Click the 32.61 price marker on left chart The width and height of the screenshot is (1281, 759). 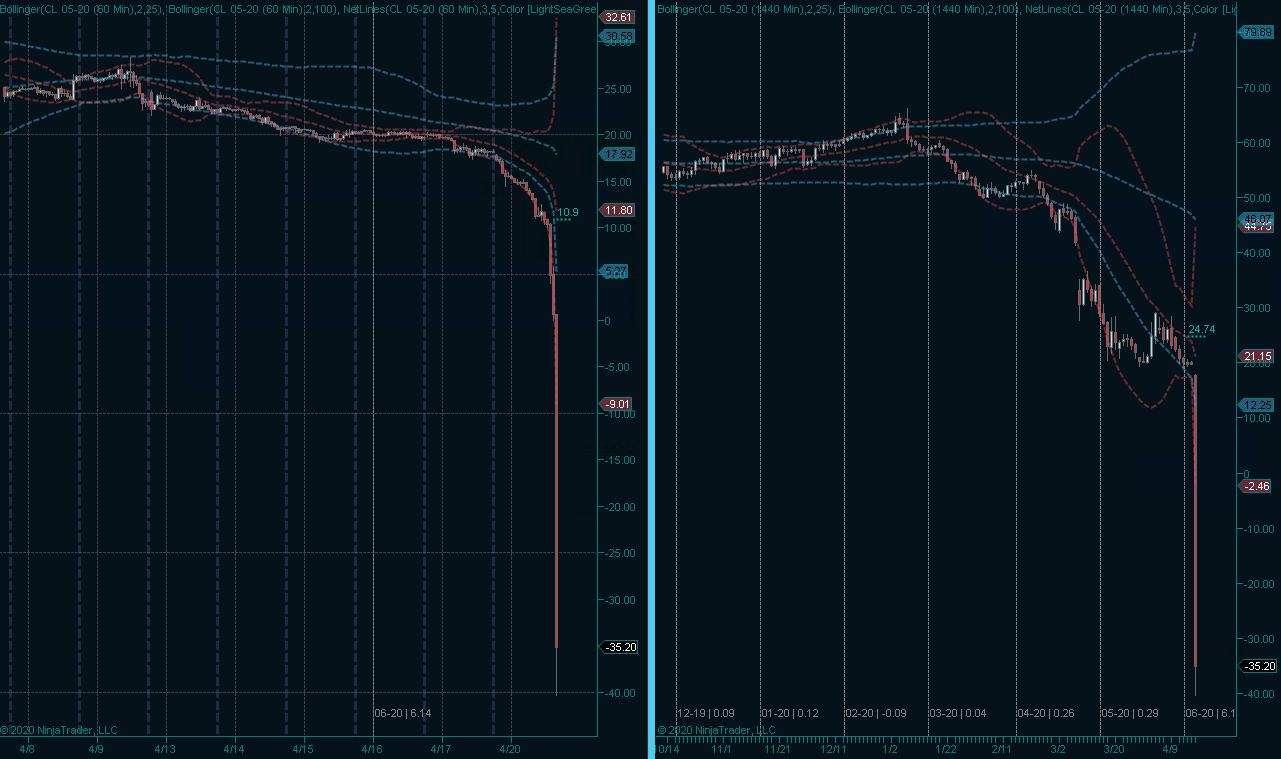point(618,18)
